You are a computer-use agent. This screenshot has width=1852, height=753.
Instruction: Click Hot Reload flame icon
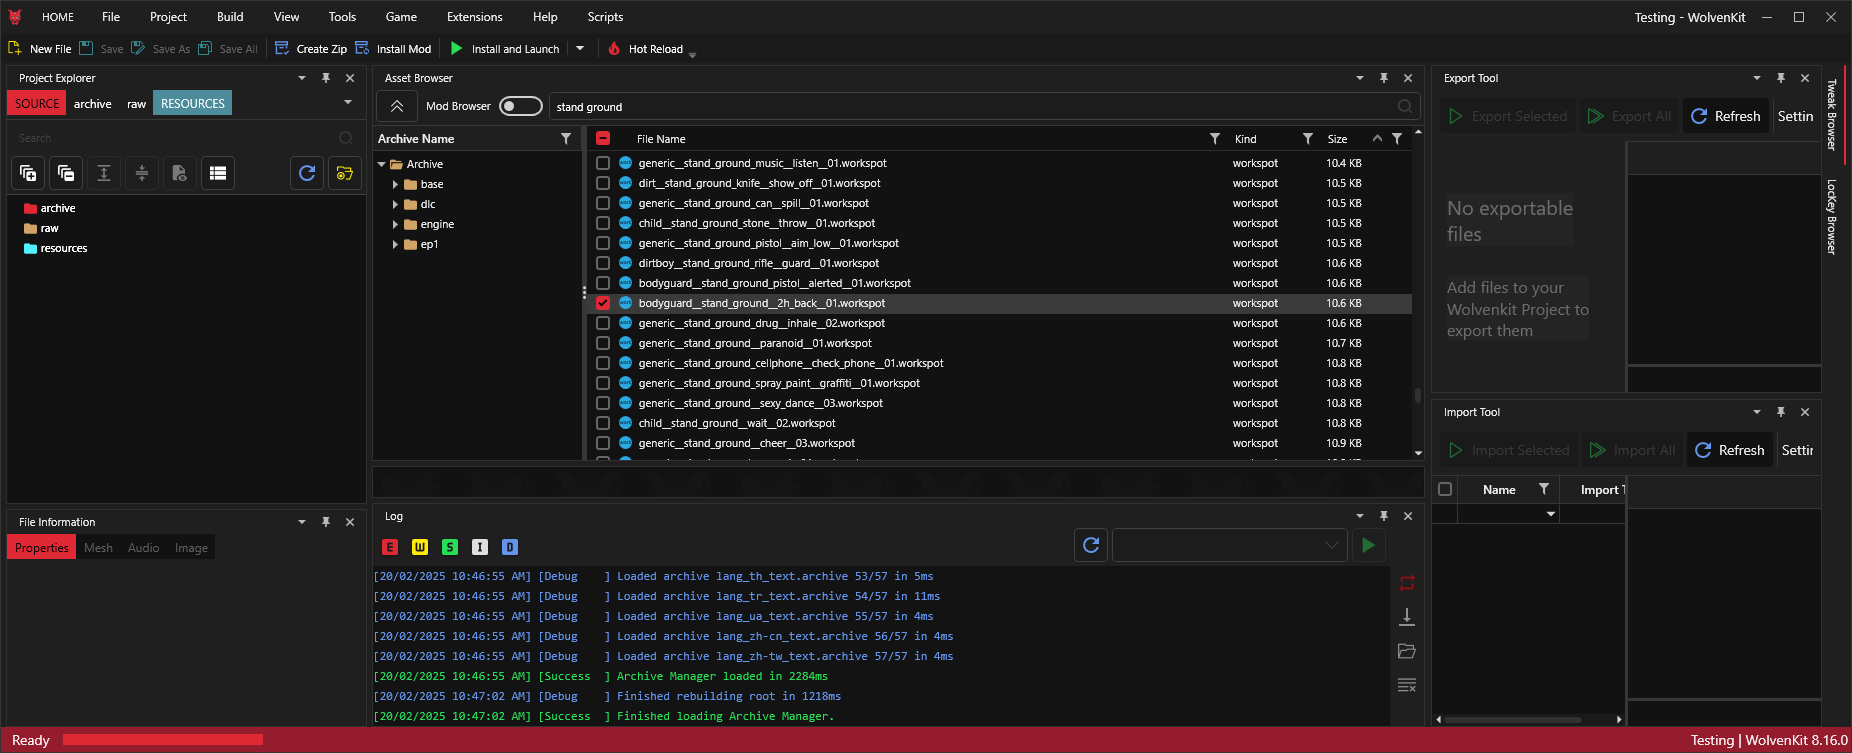[614, 49]
